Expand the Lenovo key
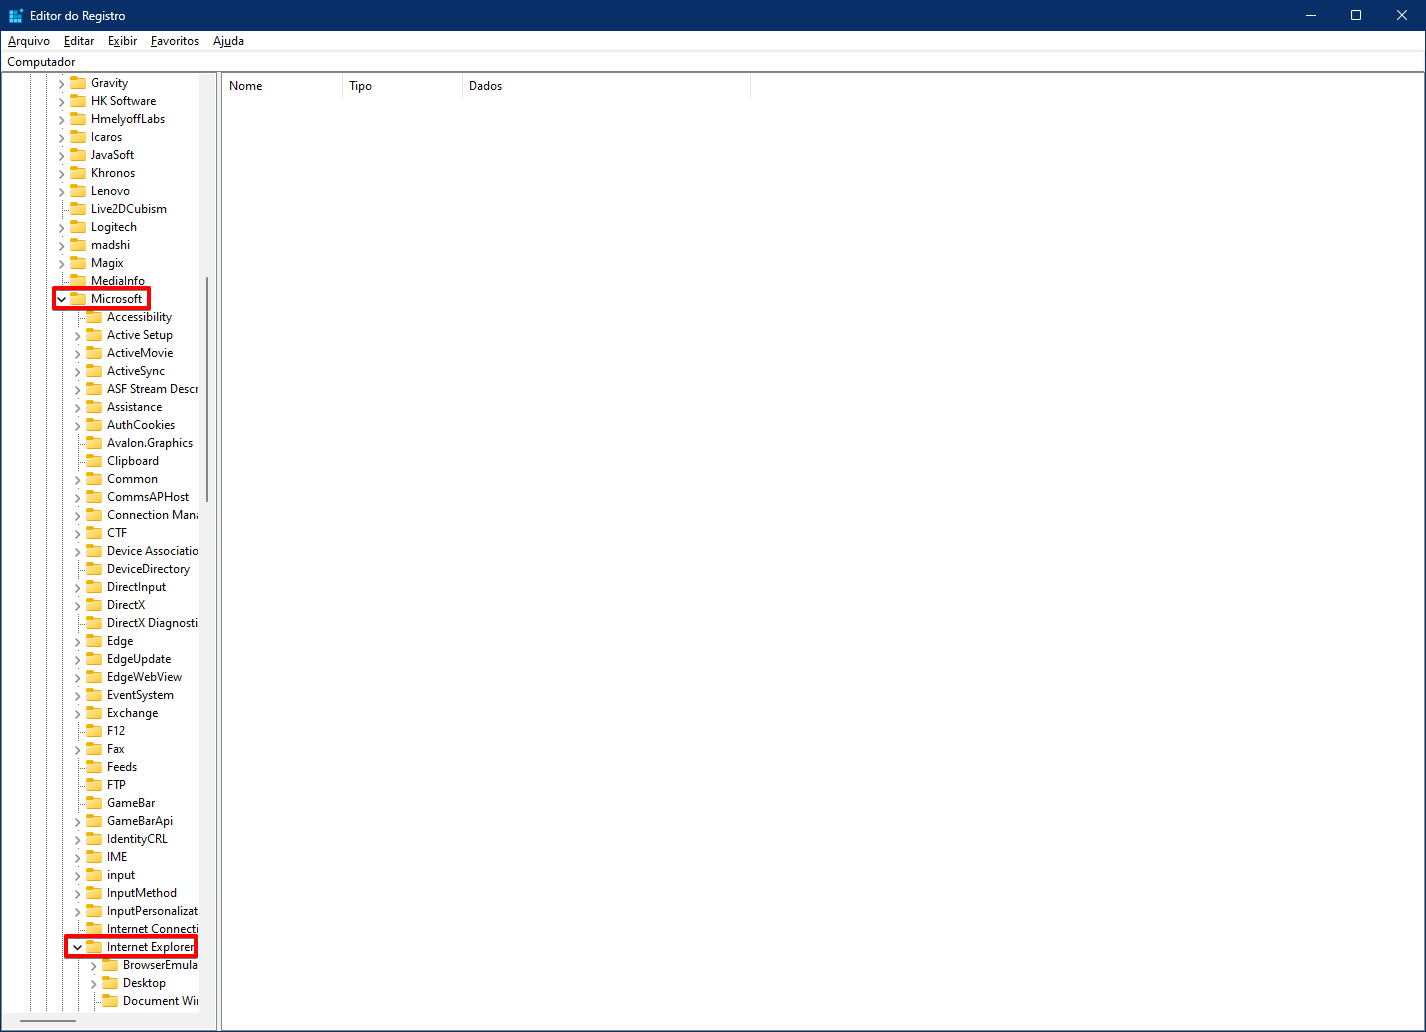Viewport: 1426px width, 1032px height. tap(62, 191)
